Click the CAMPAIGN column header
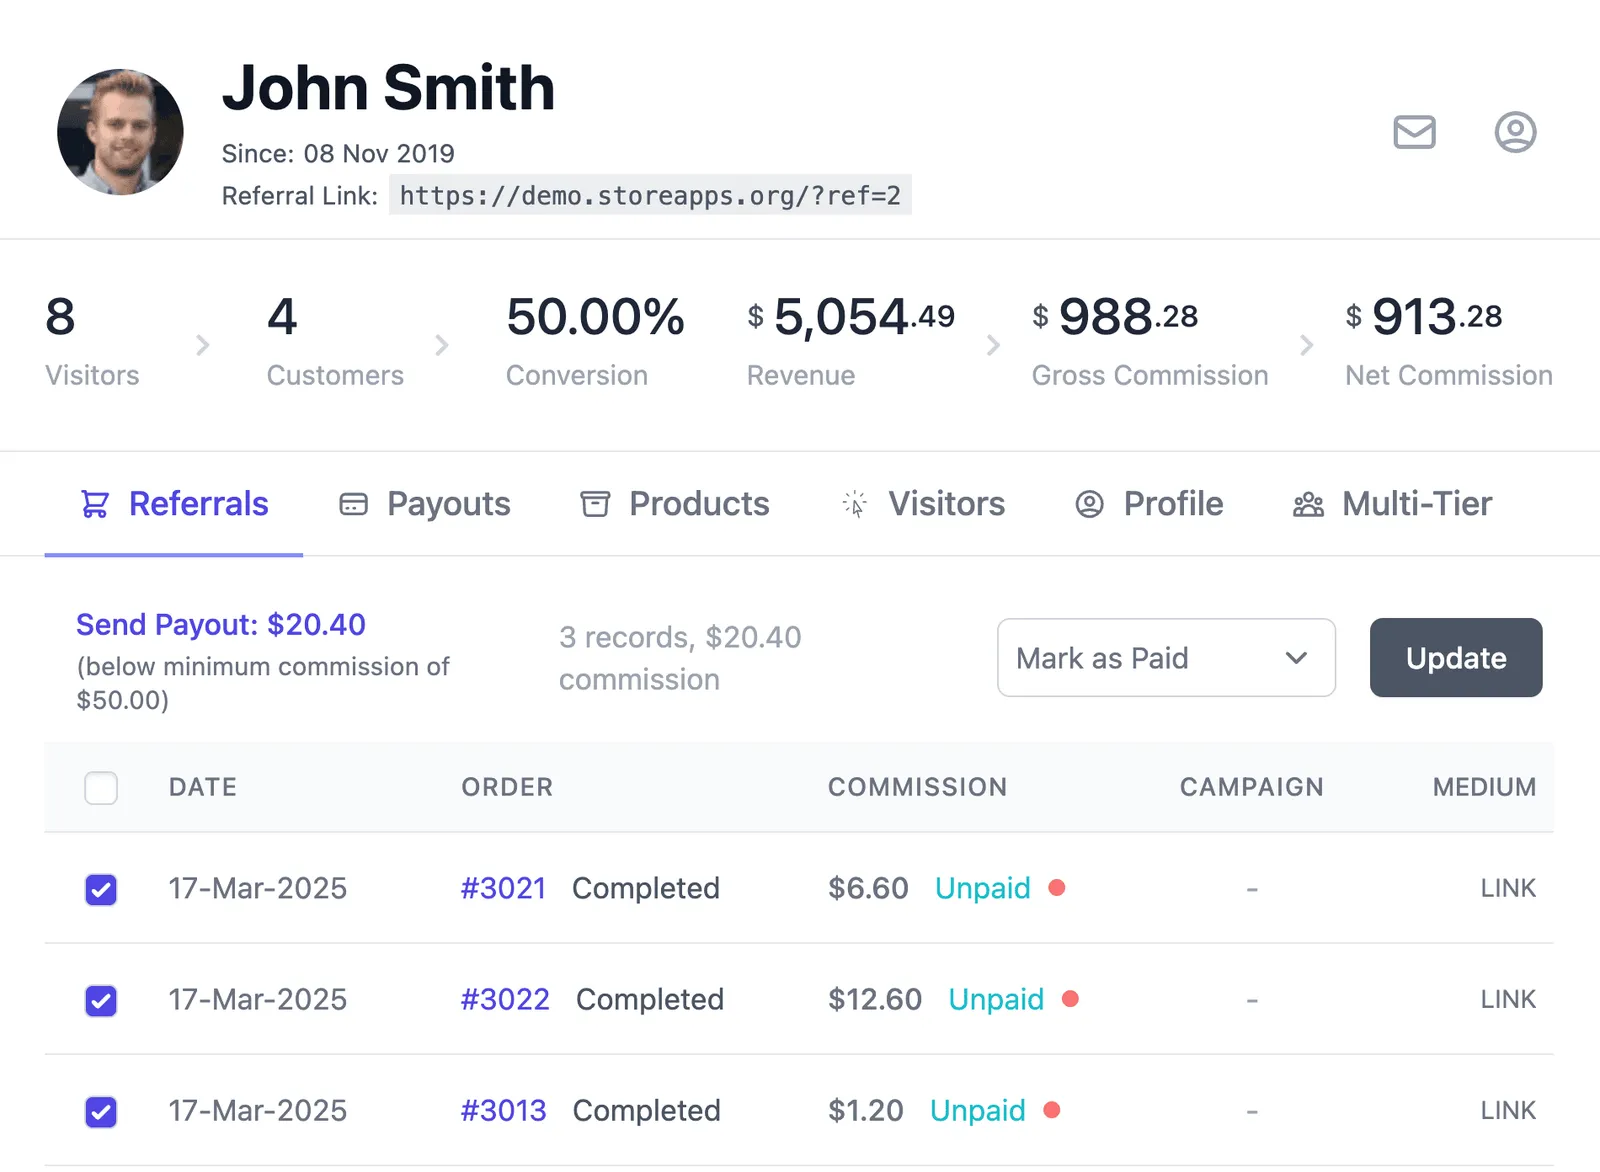This screenshot has height=1172, width=1600. [x=1252, y=787]
